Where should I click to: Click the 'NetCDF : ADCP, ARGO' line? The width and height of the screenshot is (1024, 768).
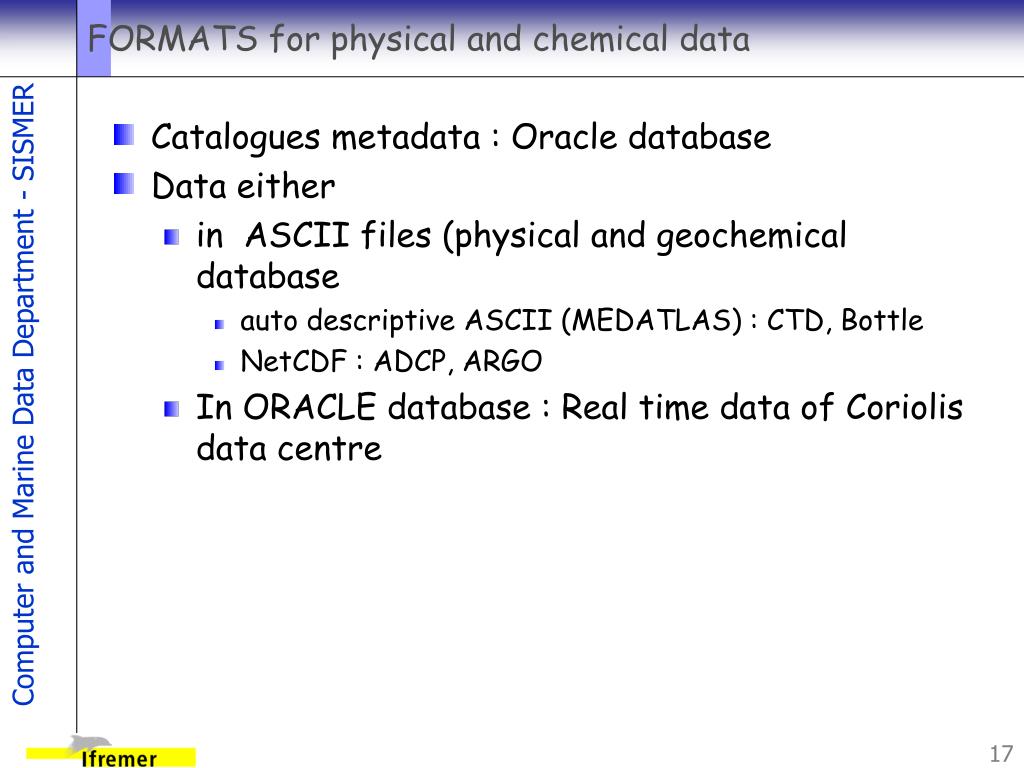(x=391, y=361)
